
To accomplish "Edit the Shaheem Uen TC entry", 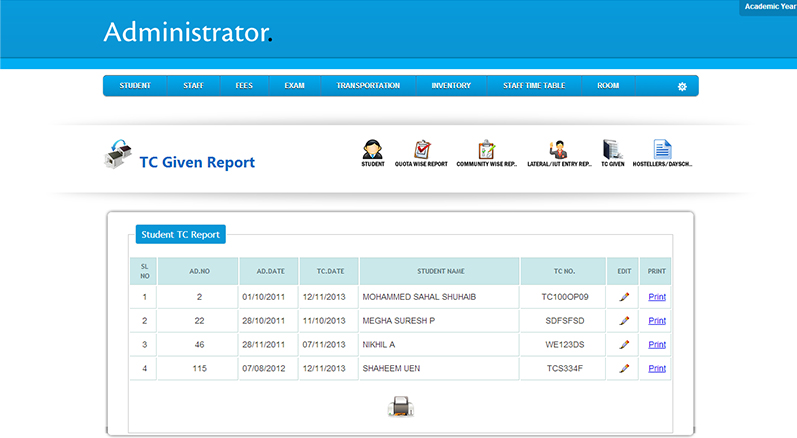I will coord(624,369).
